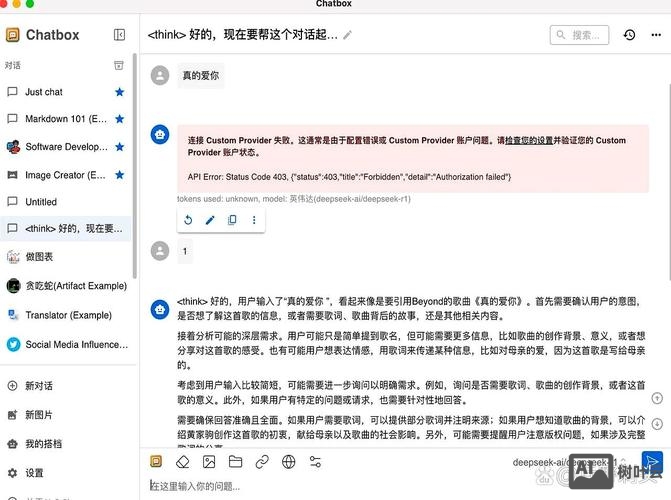Jump to top with the up arrow button

(x=657, y=398)
